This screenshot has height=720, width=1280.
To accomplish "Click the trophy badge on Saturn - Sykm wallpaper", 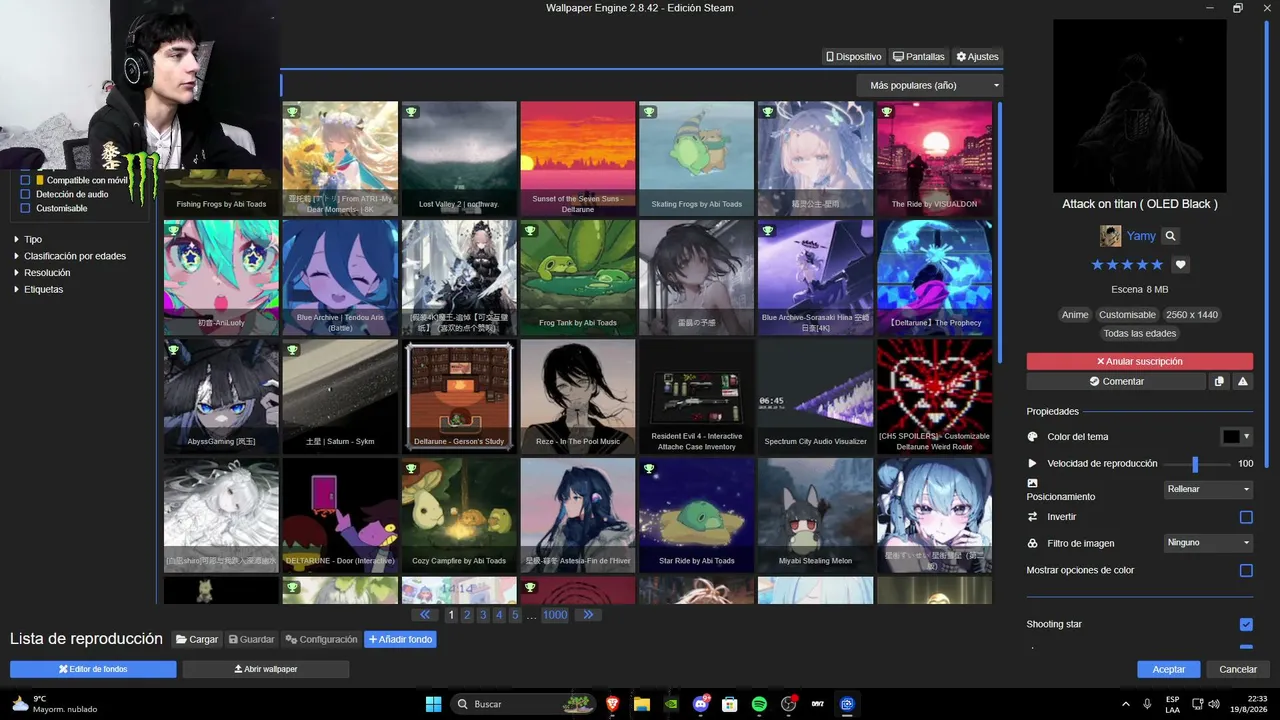I will click(x=292, y=349).
